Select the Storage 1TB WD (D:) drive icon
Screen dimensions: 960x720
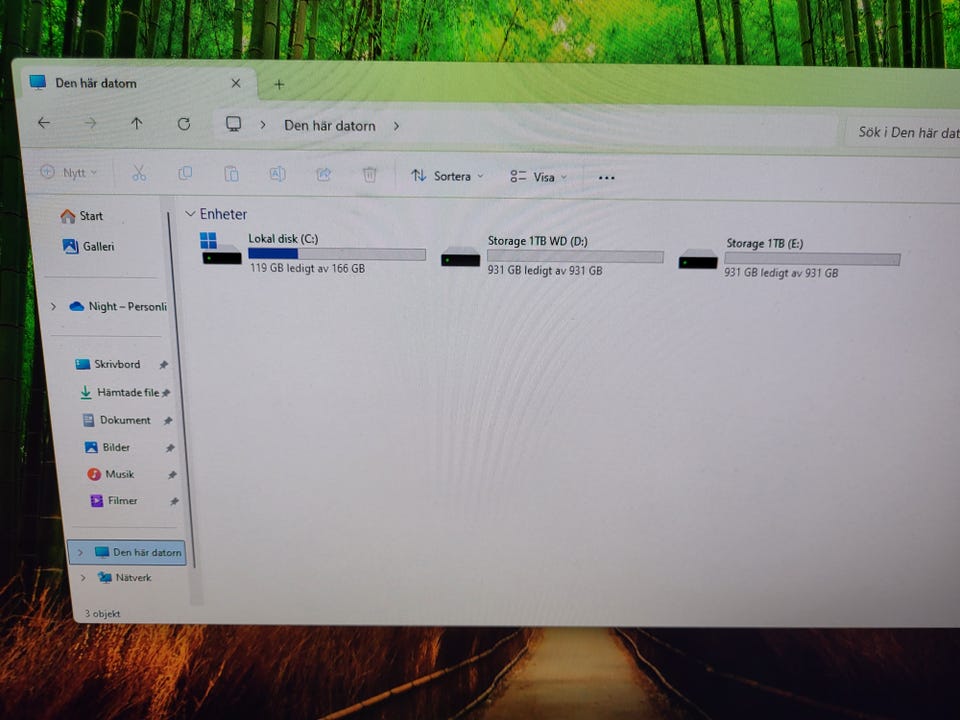coord(460,257)
